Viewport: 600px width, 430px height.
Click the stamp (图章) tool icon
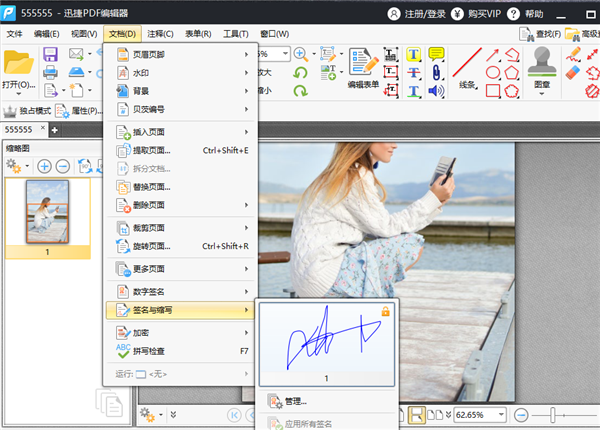[543, 62]
